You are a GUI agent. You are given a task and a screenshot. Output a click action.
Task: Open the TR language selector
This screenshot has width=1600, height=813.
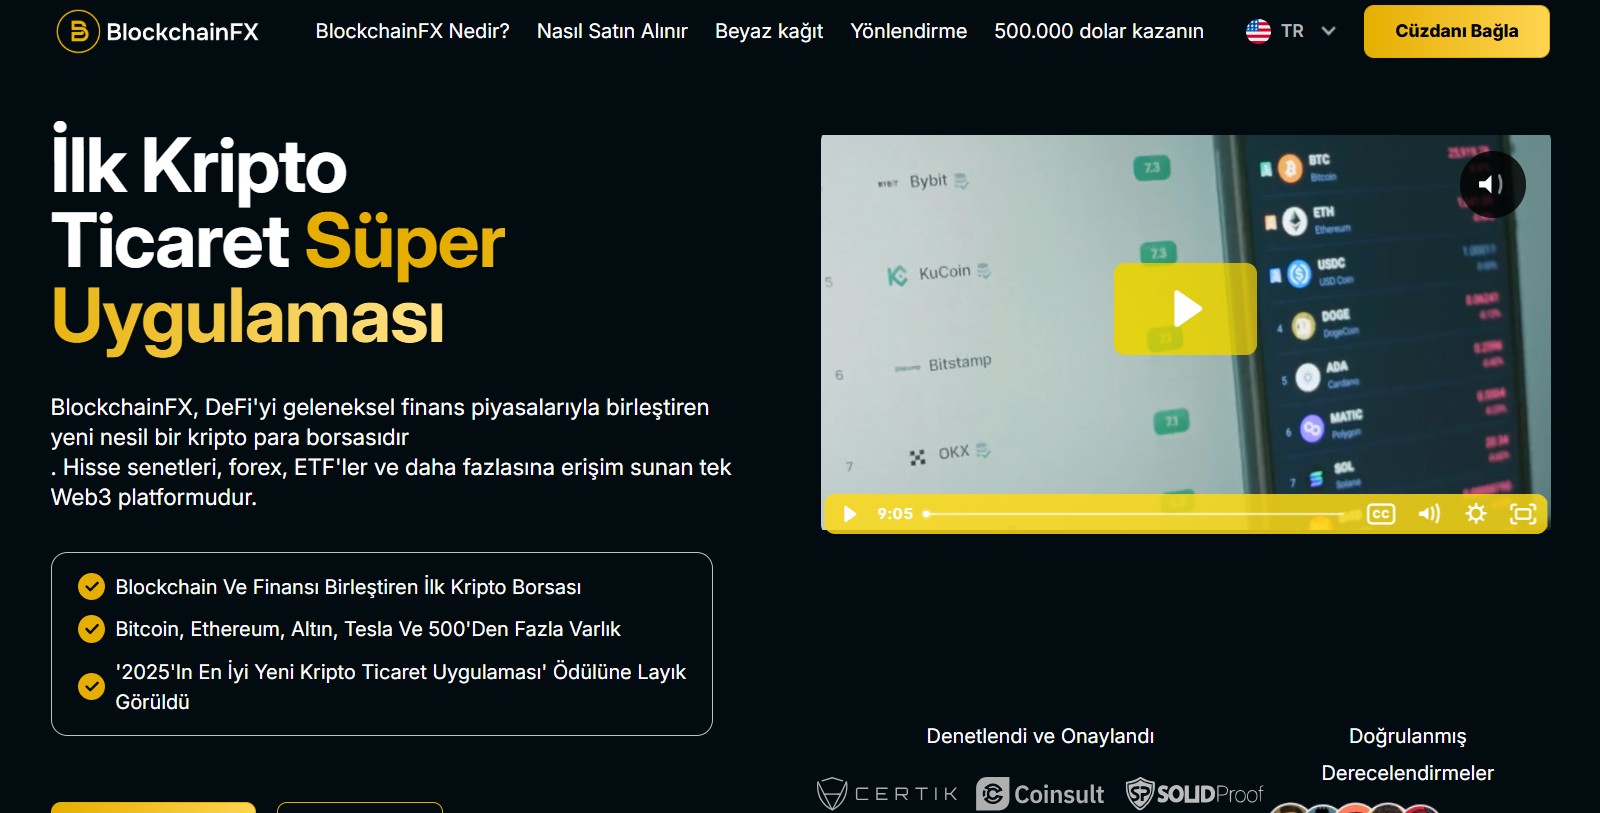1292,31
